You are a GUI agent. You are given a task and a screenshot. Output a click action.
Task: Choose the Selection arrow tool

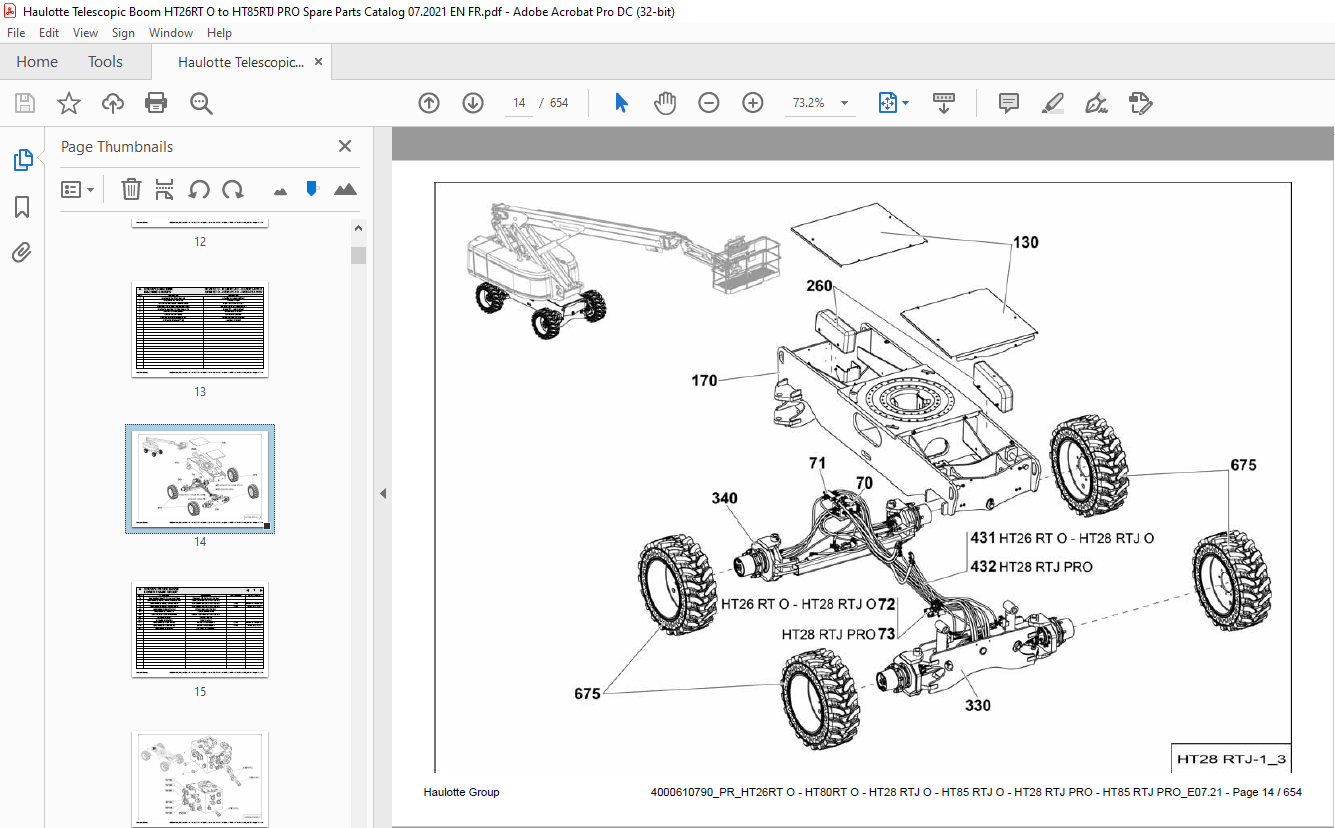[621, 103]
